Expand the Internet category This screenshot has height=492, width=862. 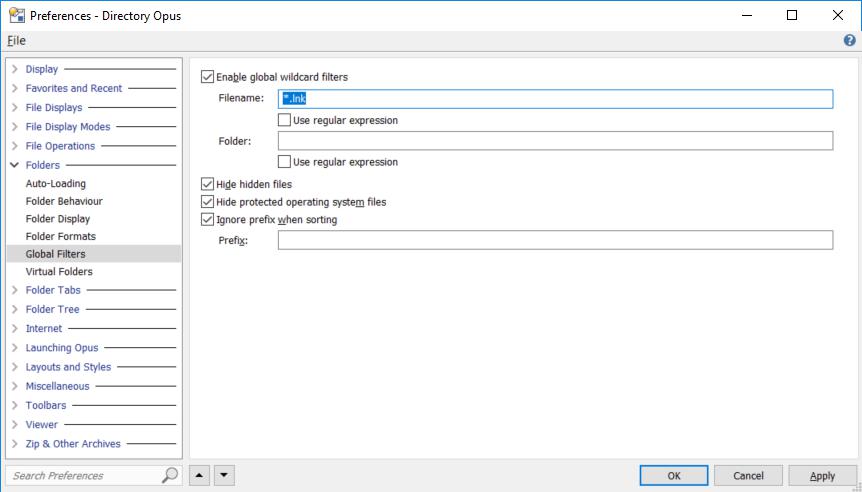(15, 329)
